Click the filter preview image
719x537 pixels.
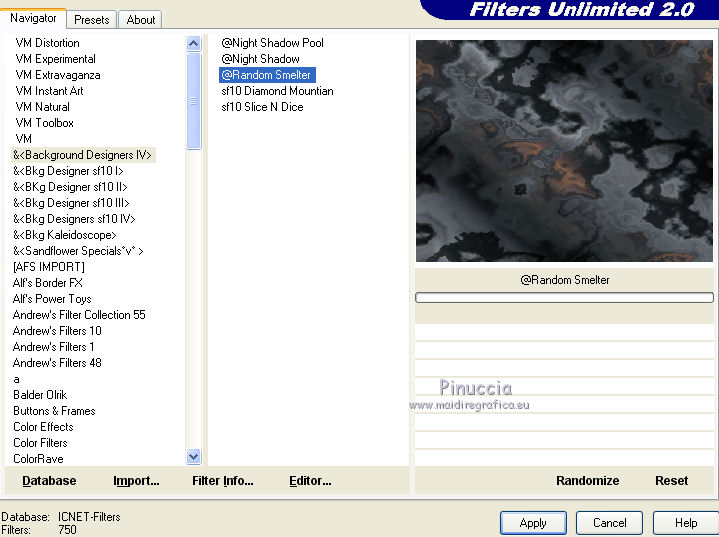pyautogui.click(x=564, y=151)
